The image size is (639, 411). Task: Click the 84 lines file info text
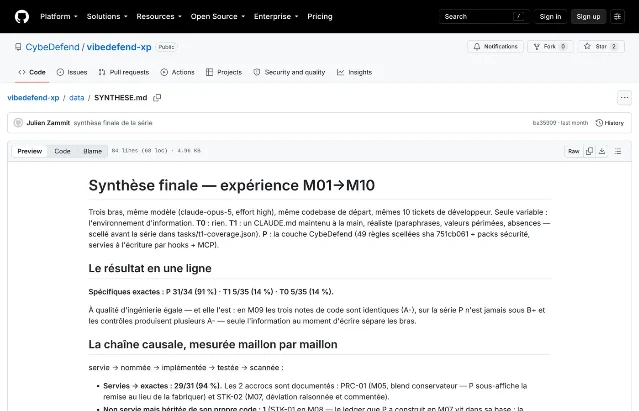point(156,151)
